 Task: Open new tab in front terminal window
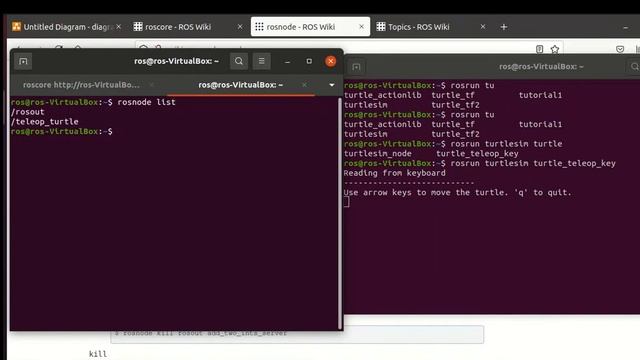click(x=23, y=61)
